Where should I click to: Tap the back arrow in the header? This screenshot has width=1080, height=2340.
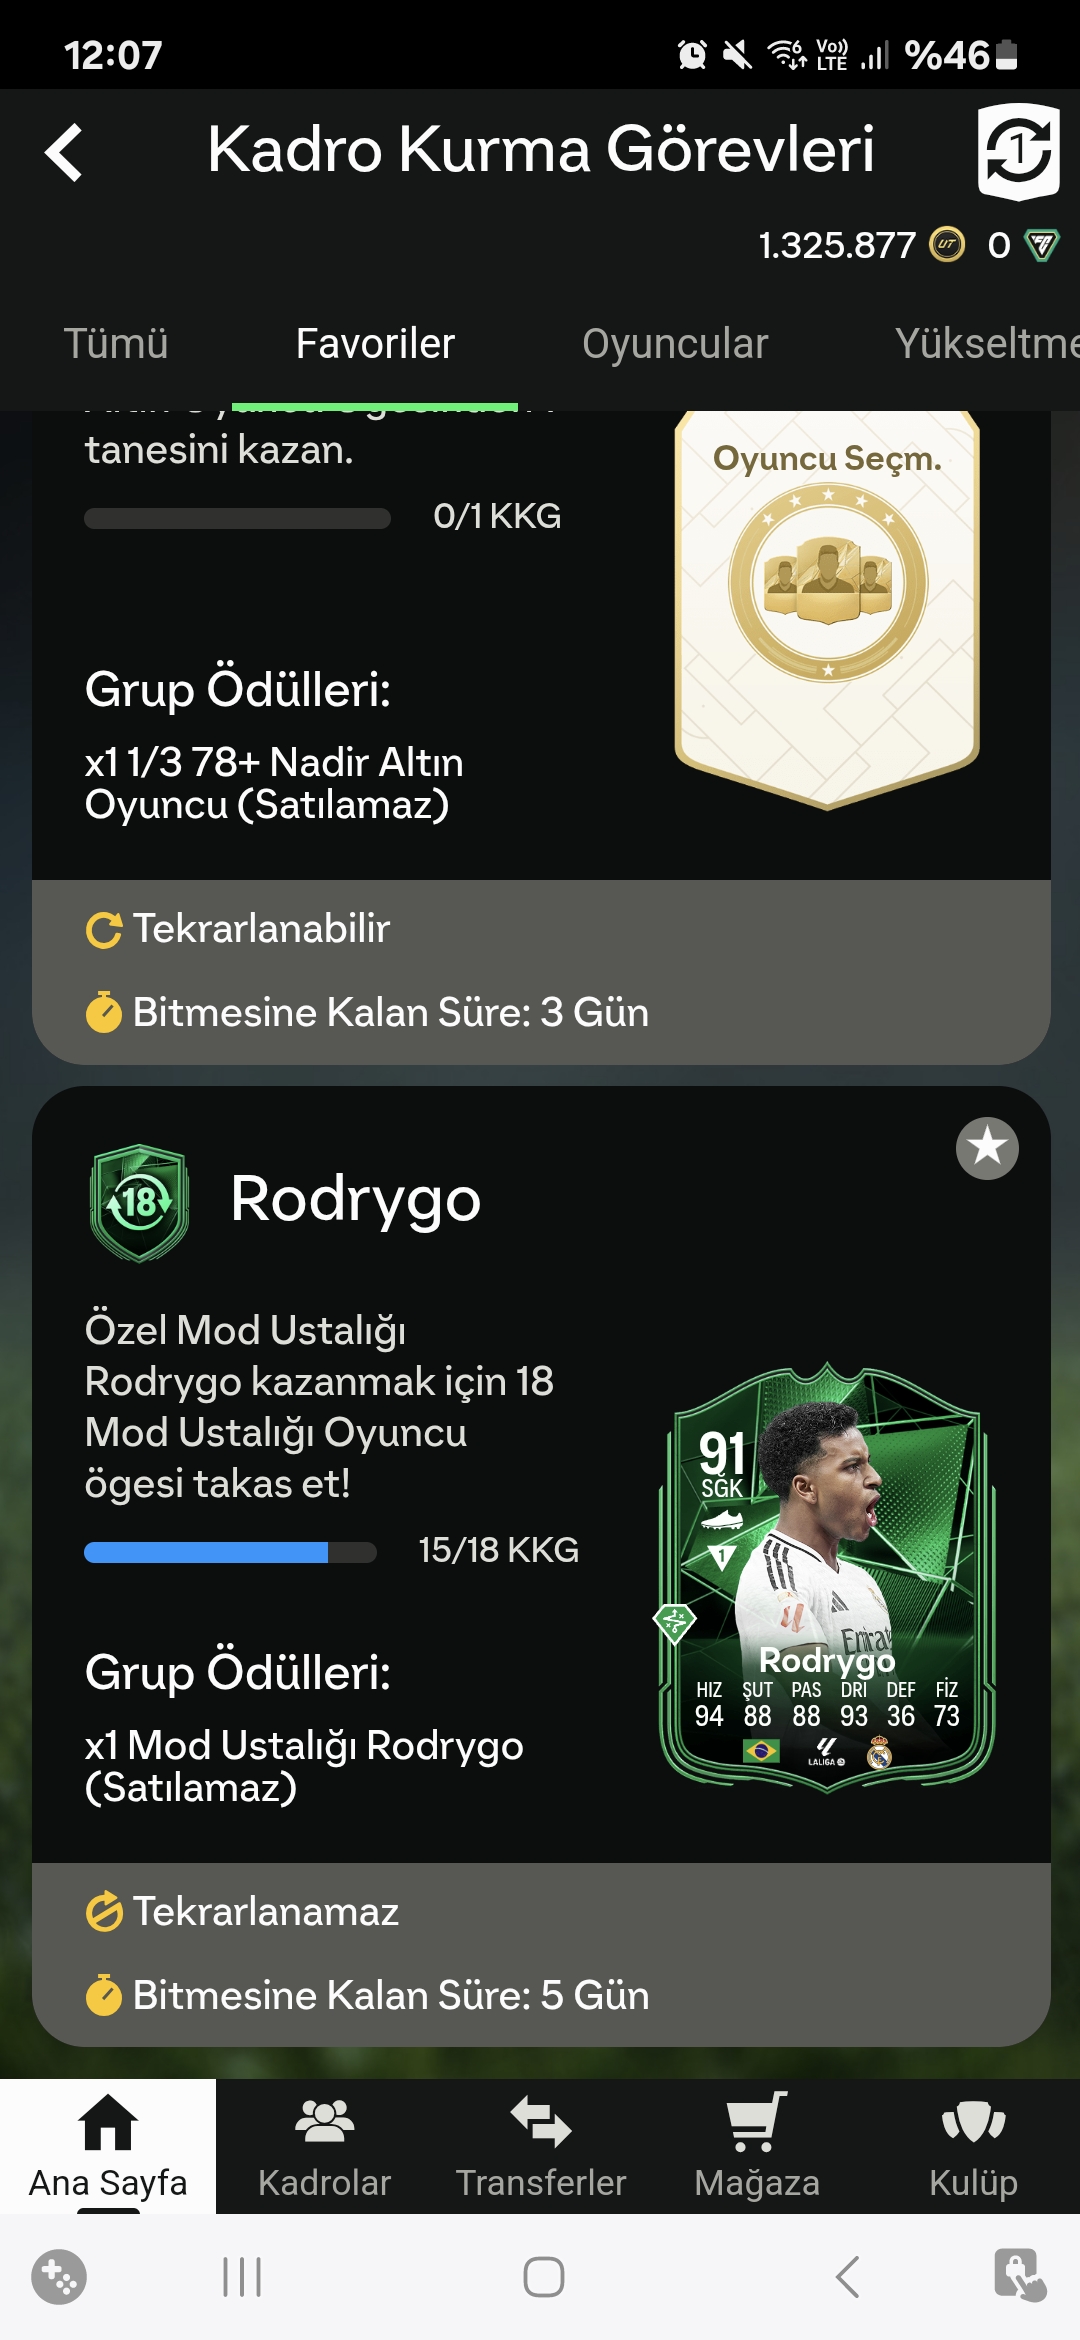coord(64,153)
